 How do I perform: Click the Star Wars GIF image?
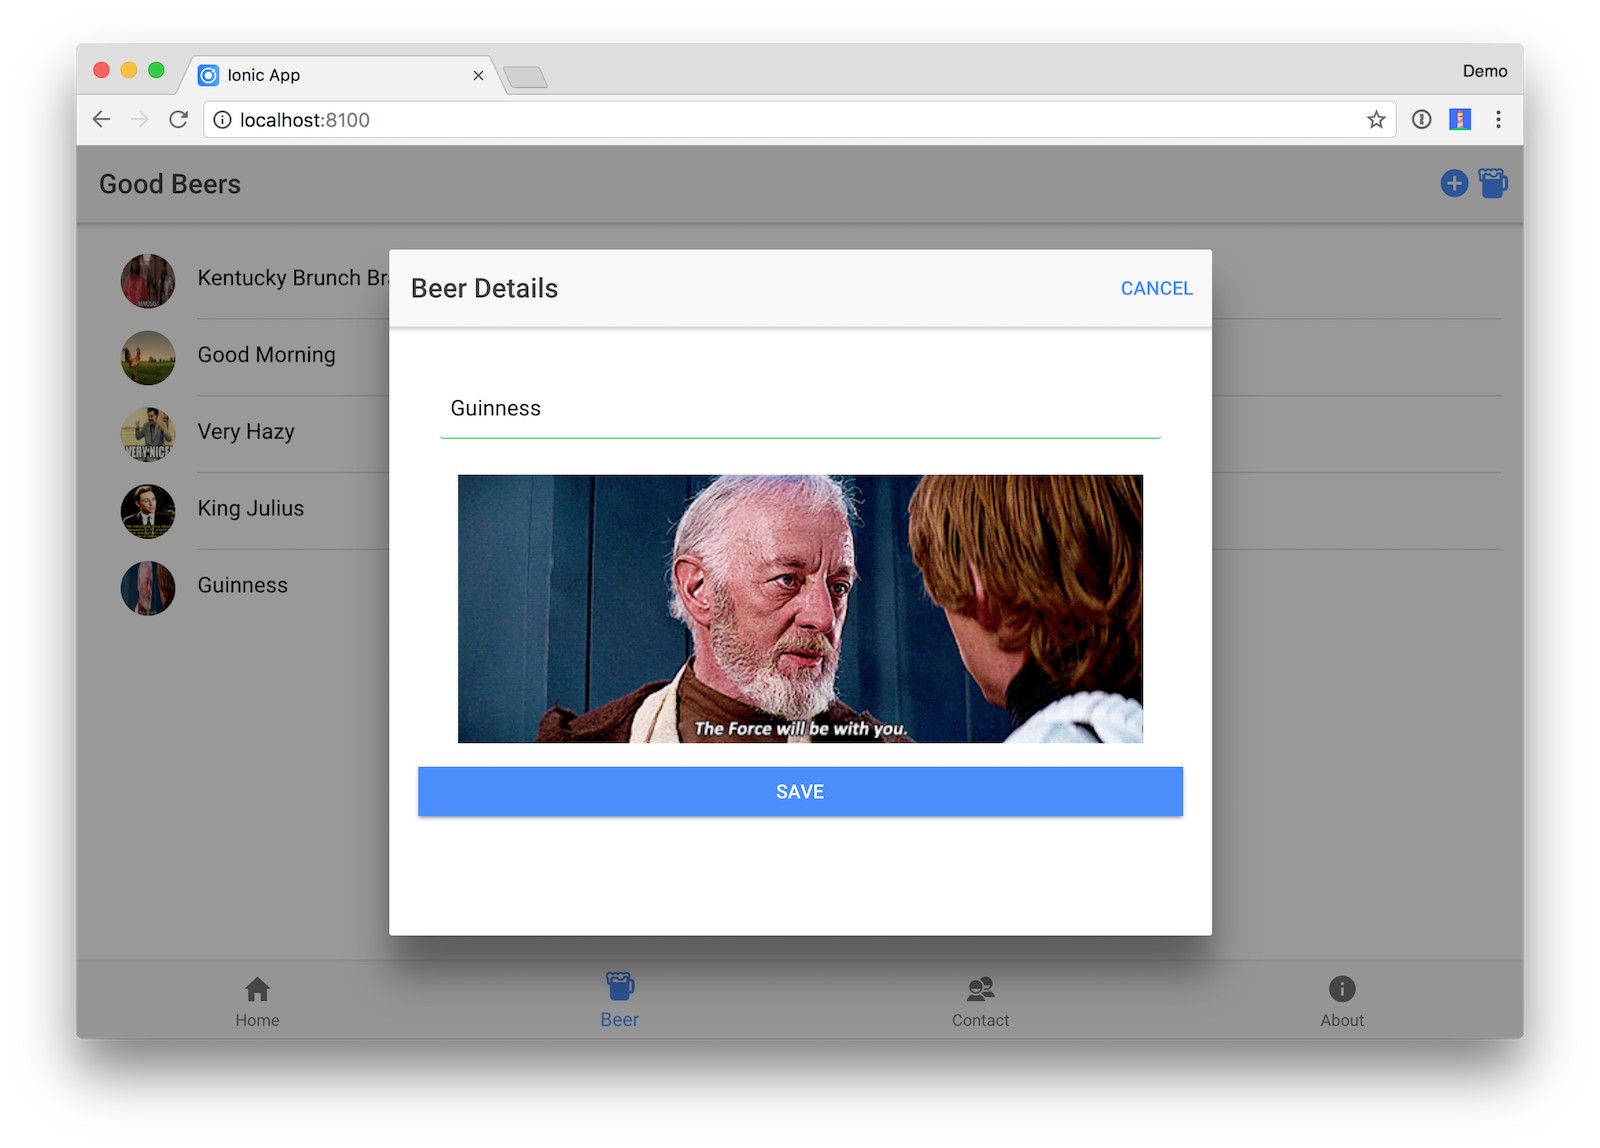[800, 609]
